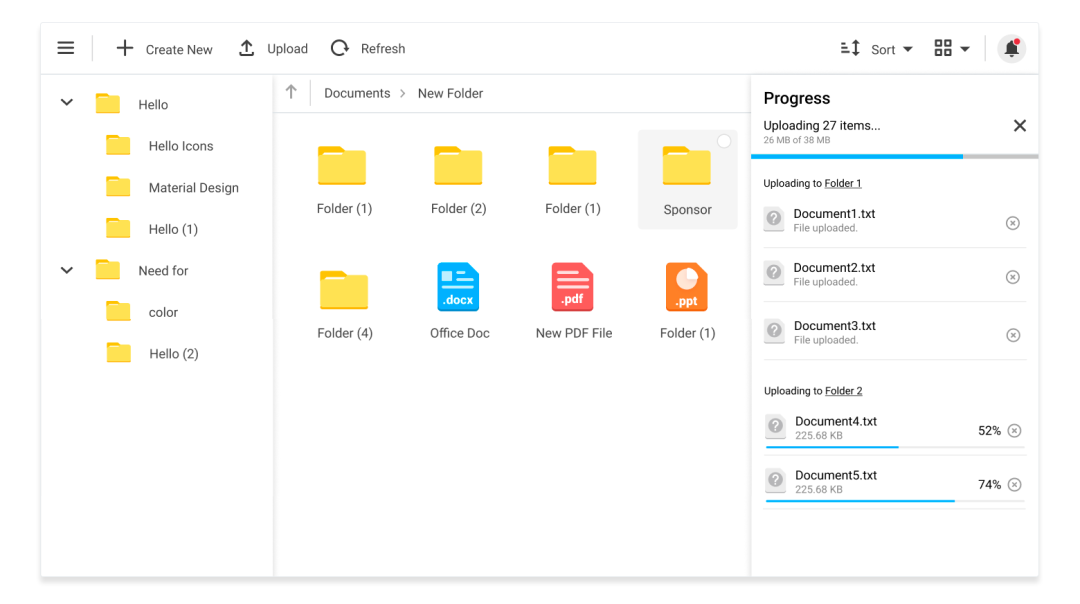This screenshot has height=604, width=1080.
Task: Click Document4.txt progress bar
Action: [x=895, y=447]
